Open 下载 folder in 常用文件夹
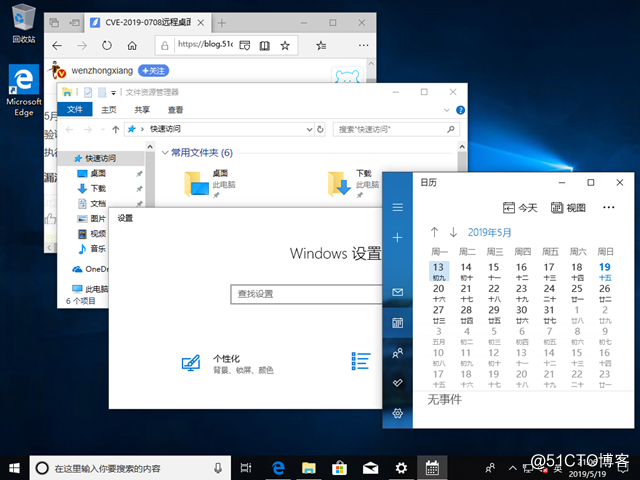640x480 pixels. pos(353,183)
